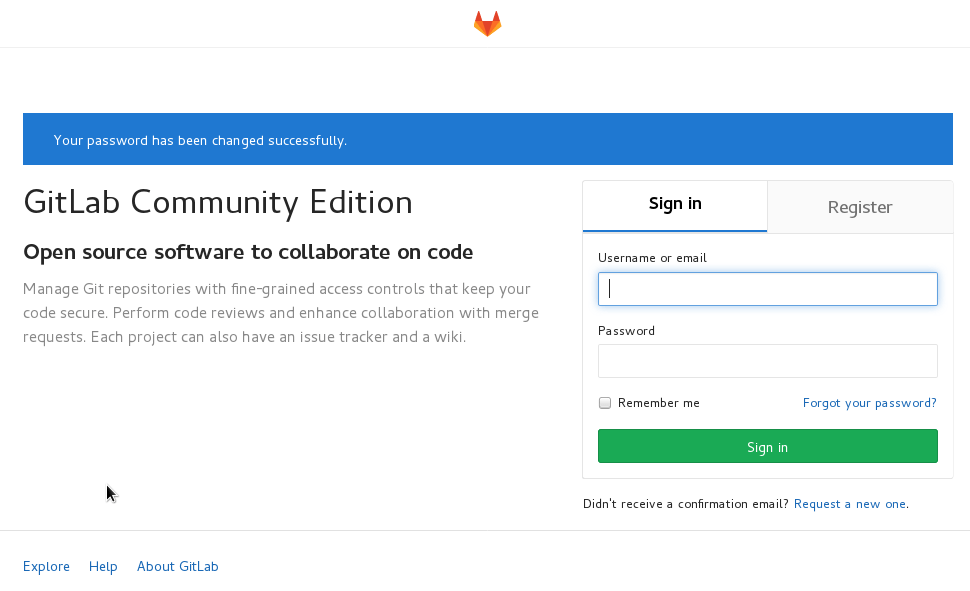Open the Help footer link
Screen dimensions: 970x591
[x=103, y=566]
